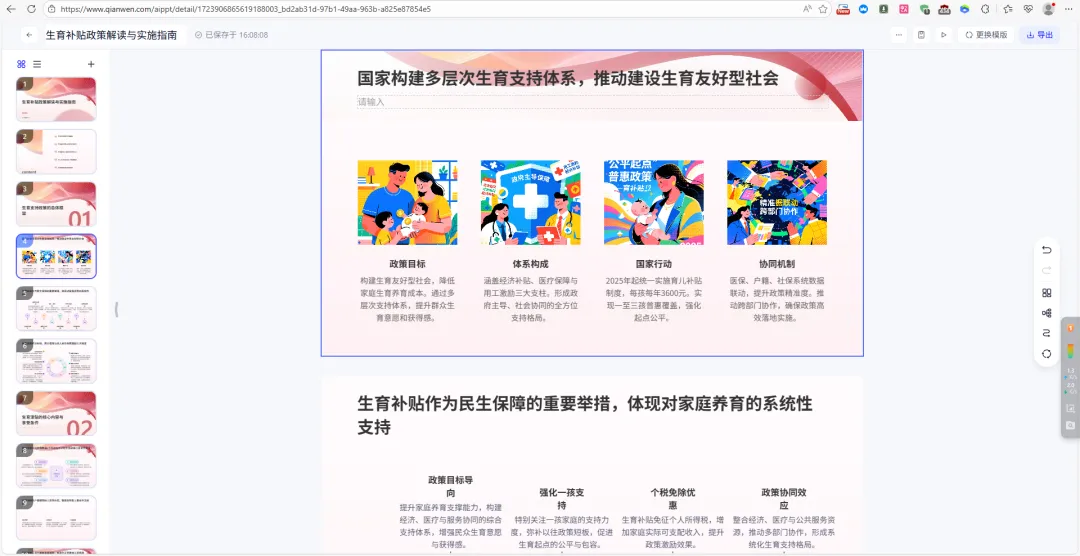1080x556 pixels.
Task: Click the save icon in editor header
Action: [921, 35]
